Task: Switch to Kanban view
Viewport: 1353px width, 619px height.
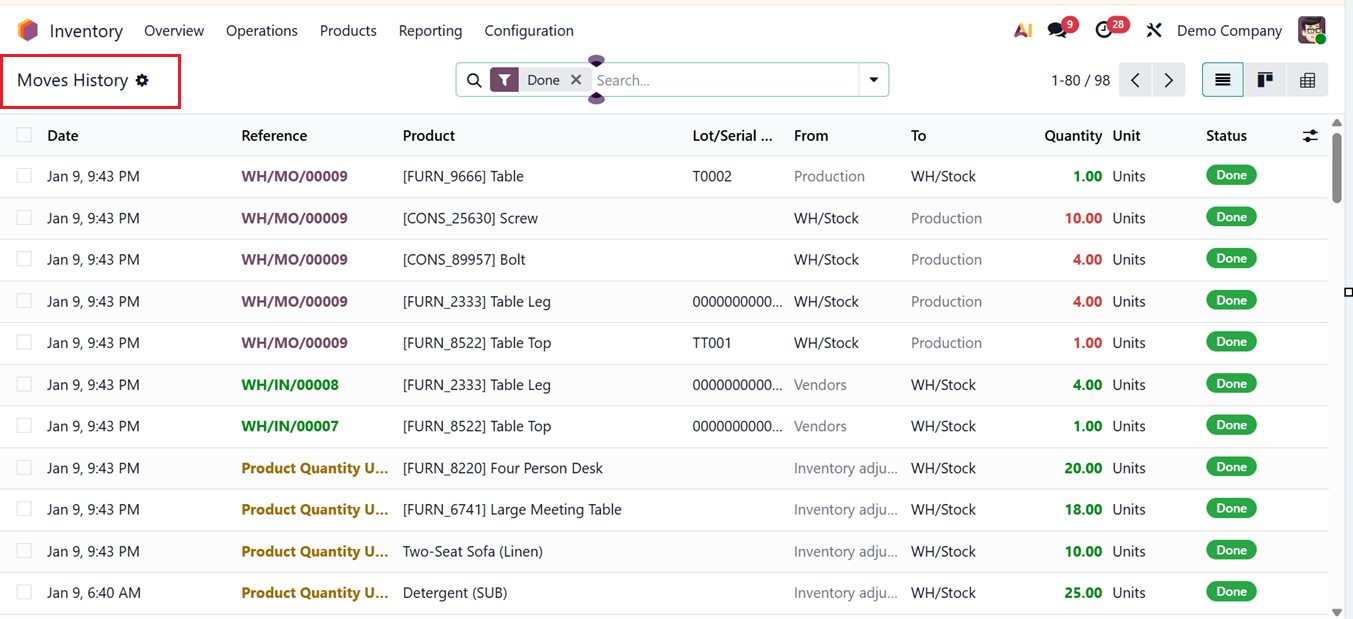Action: click(1264, 79)
